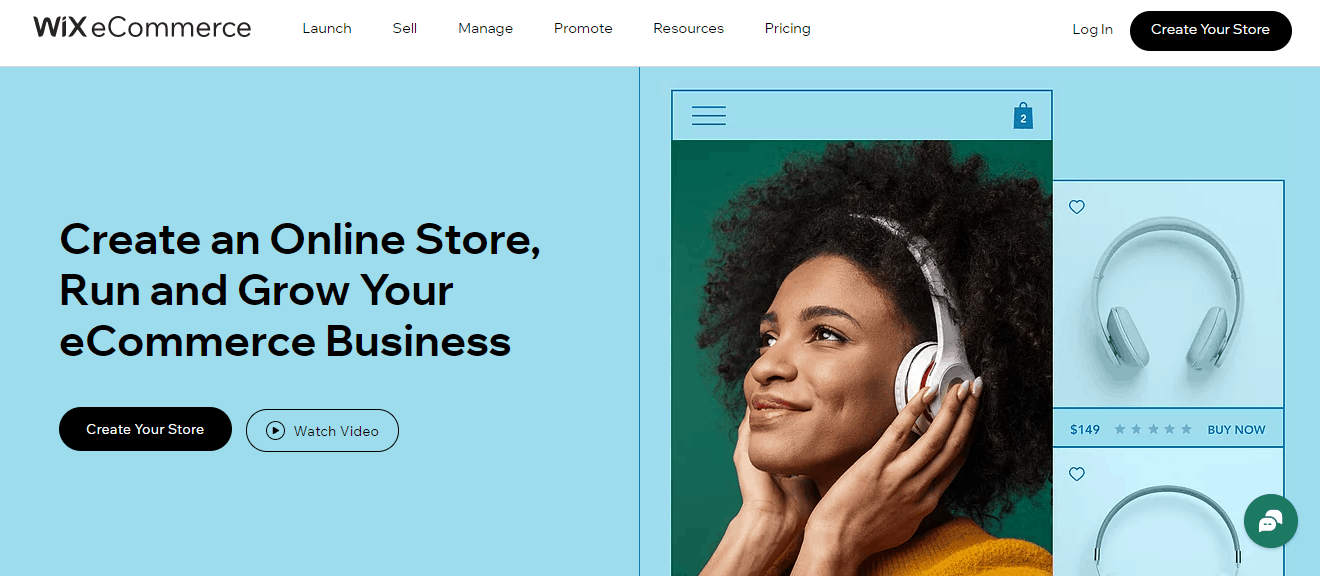Click header Create Your Store button

coord(1210,30)
